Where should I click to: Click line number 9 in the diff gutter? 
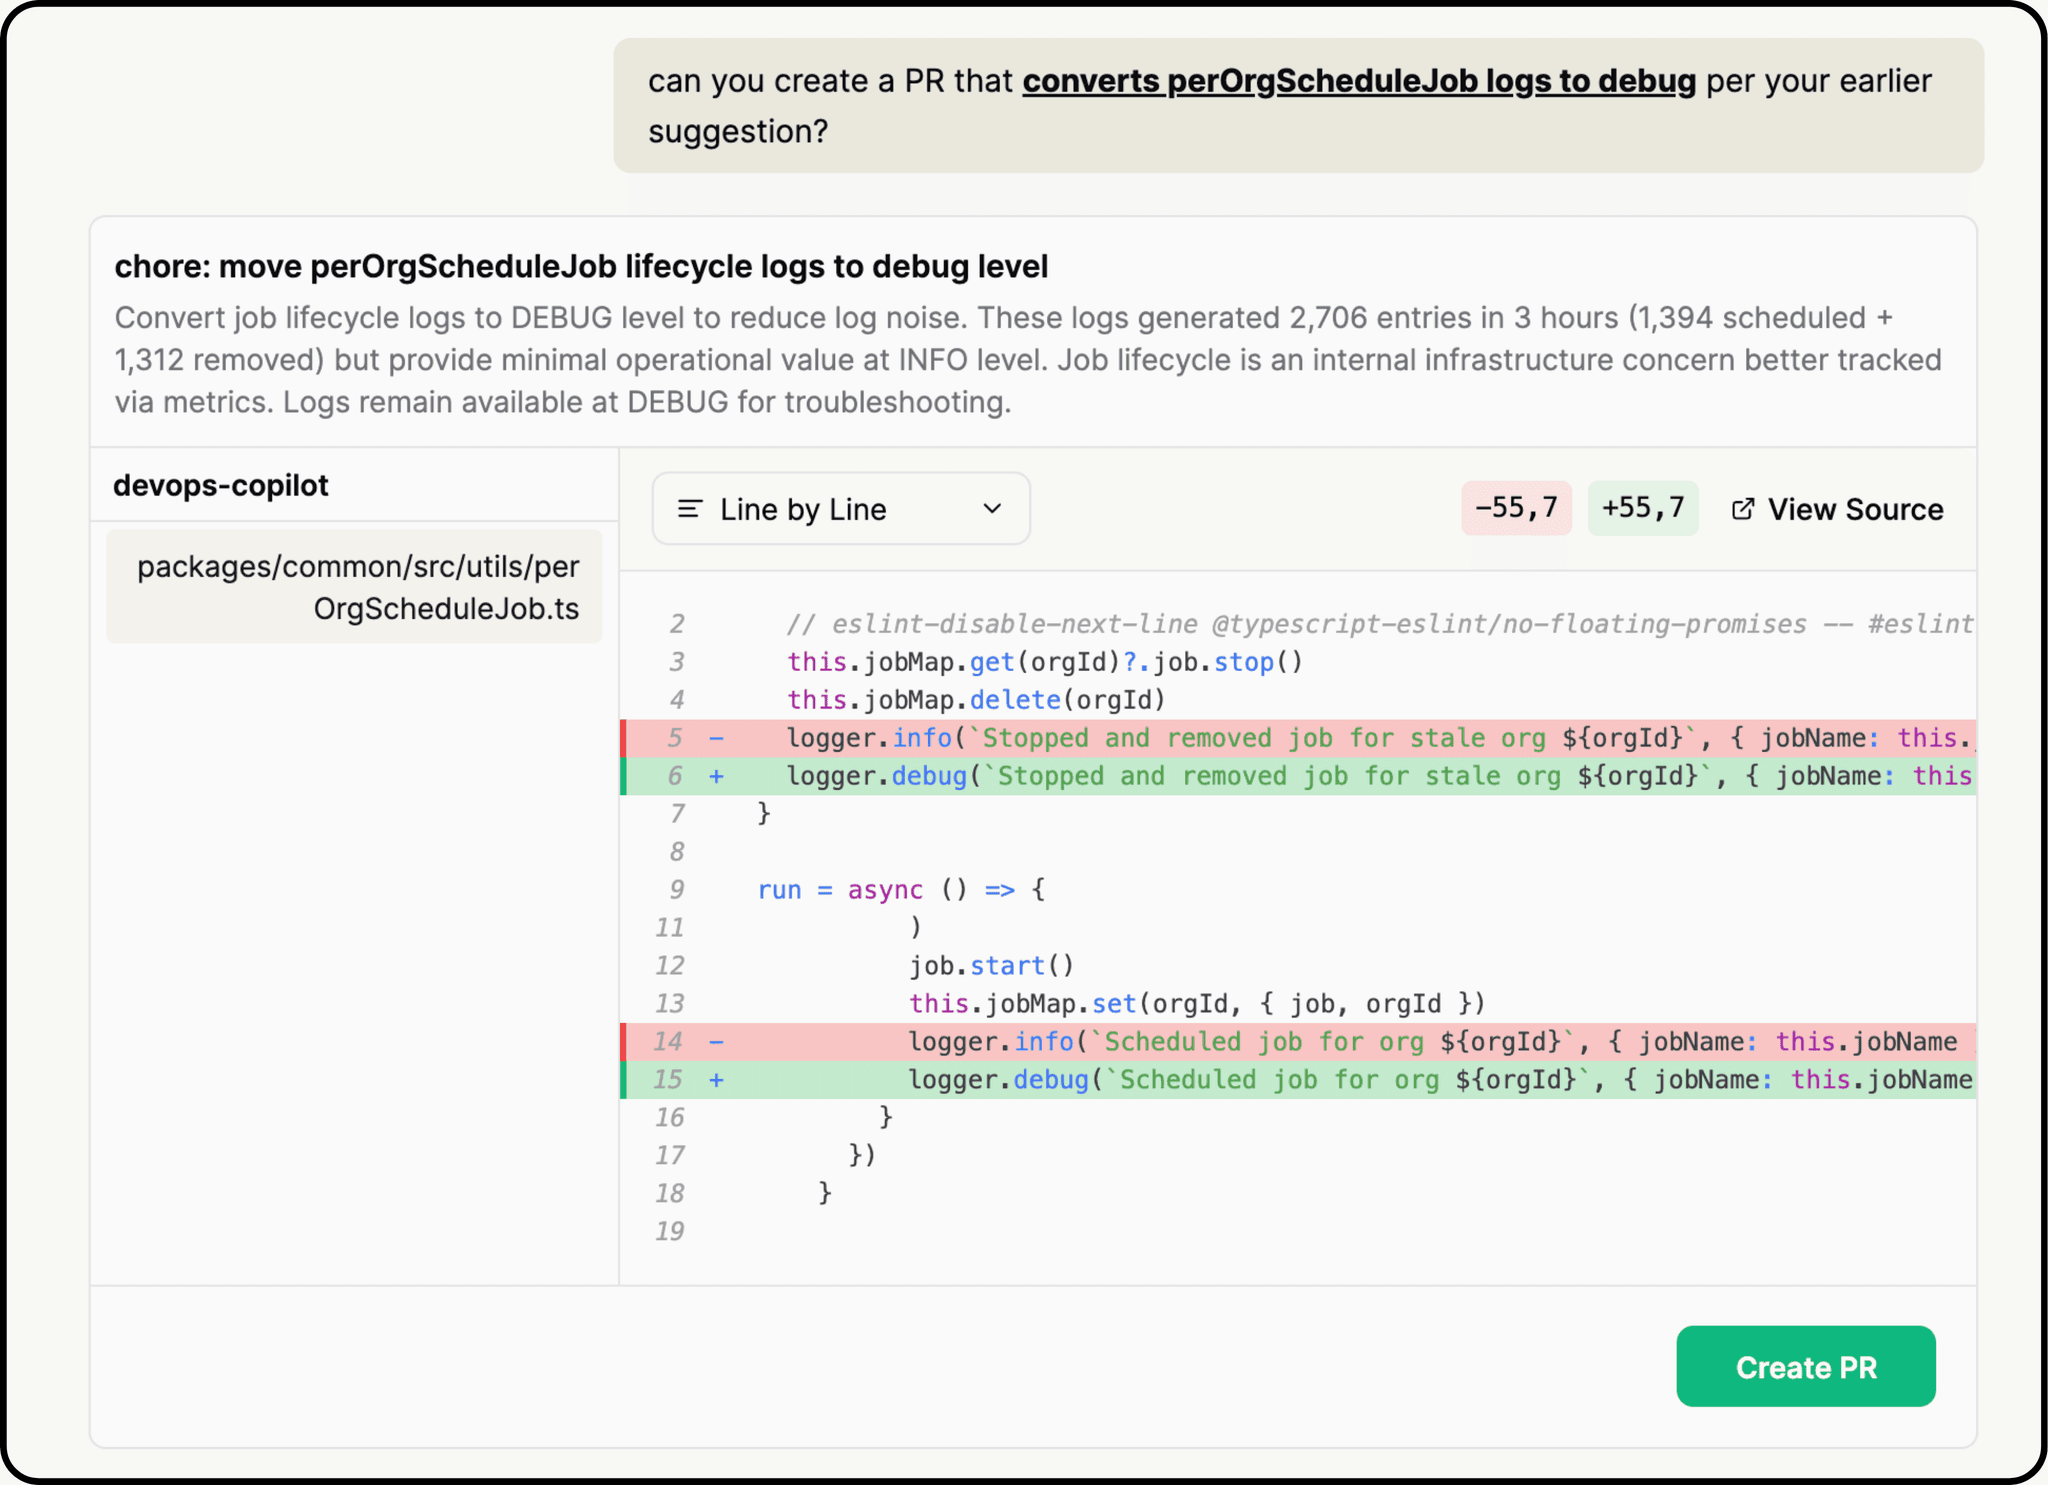pyautogui.click(x=677, y=889)
